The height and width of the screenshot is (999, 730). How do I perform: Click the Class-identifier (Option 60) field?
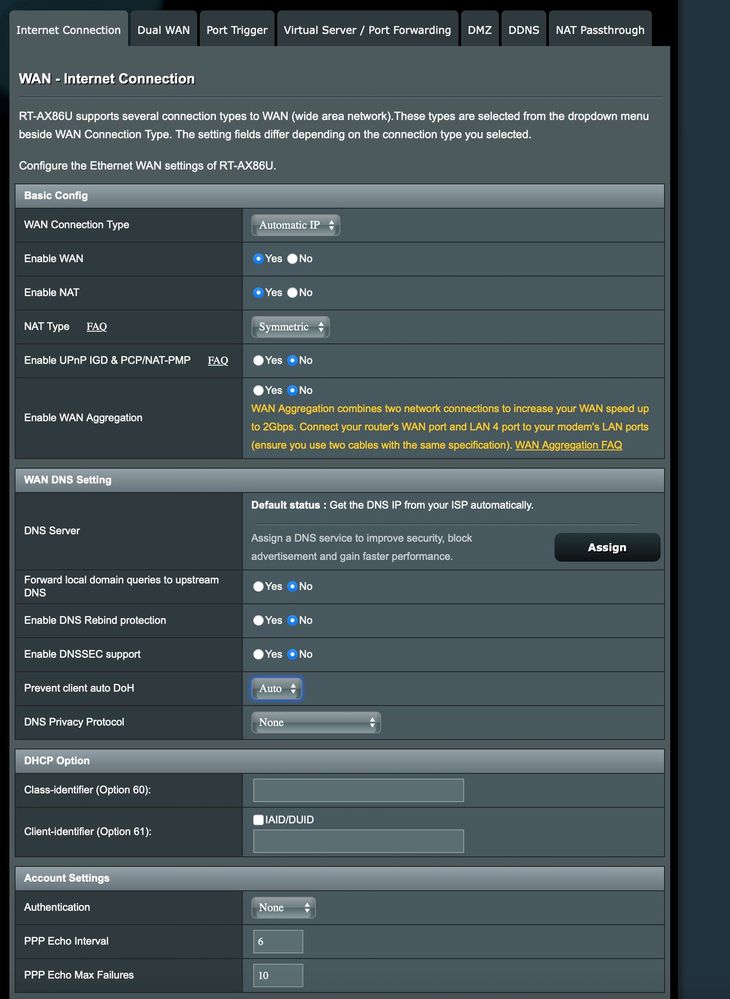358,790
